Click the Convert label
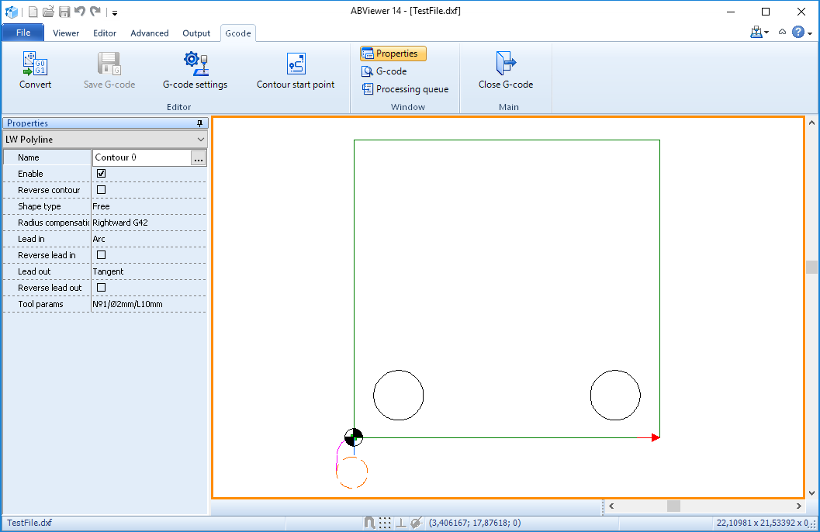Viewport: 820px width, 532px height. (x=35, y=85)
